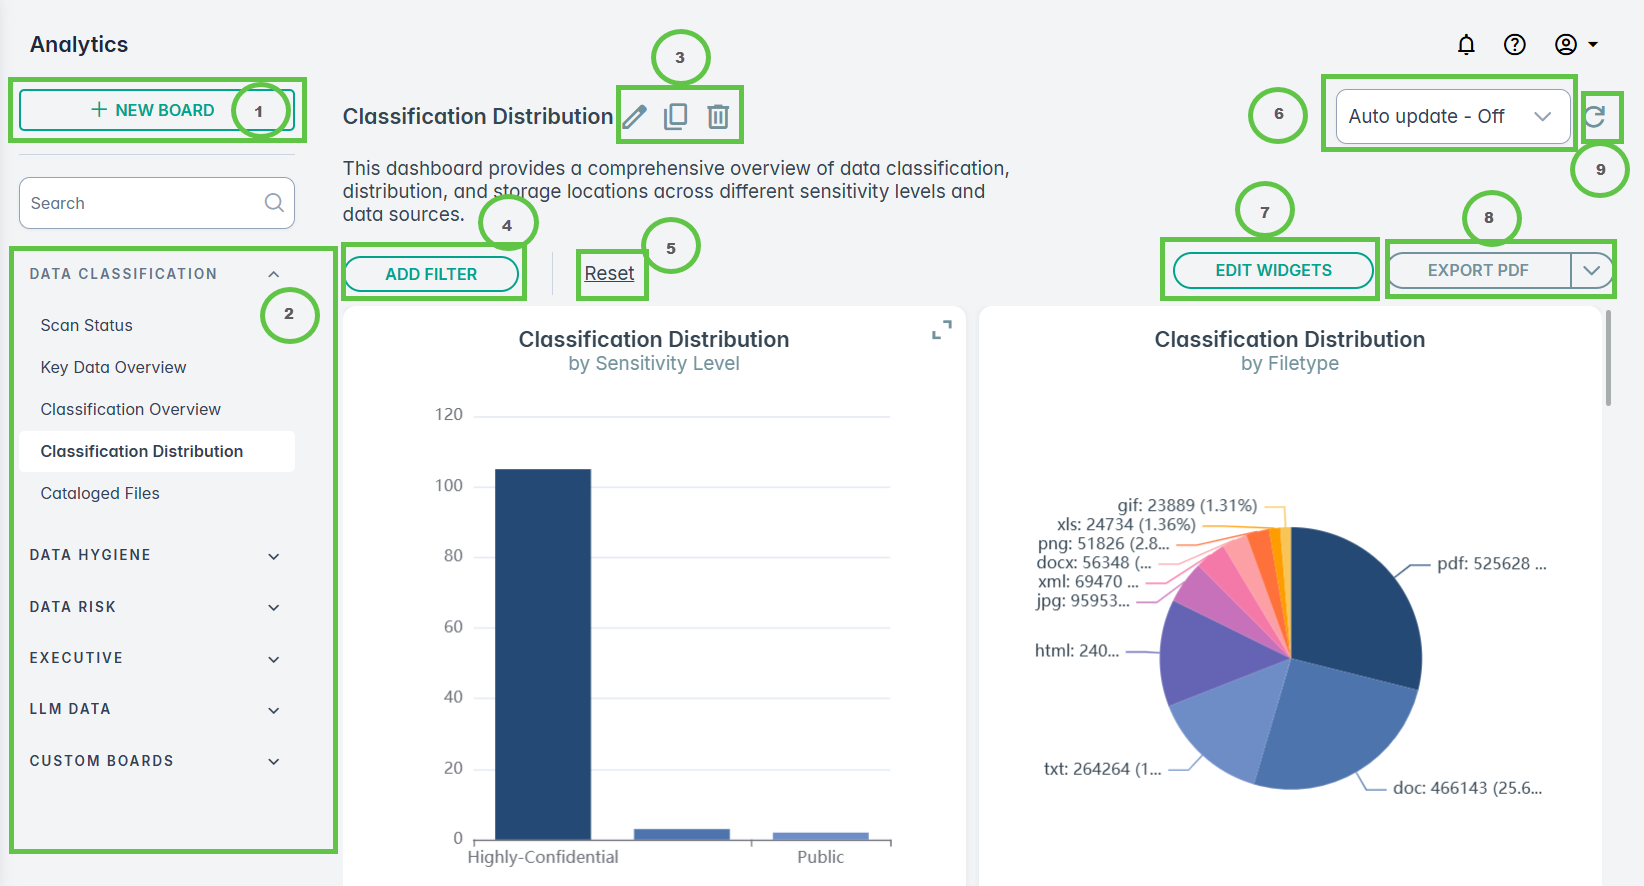The height and width of the screenshot is (886, 1644).
Task: Click the New Board button
Action: click(x=153, y=110)
